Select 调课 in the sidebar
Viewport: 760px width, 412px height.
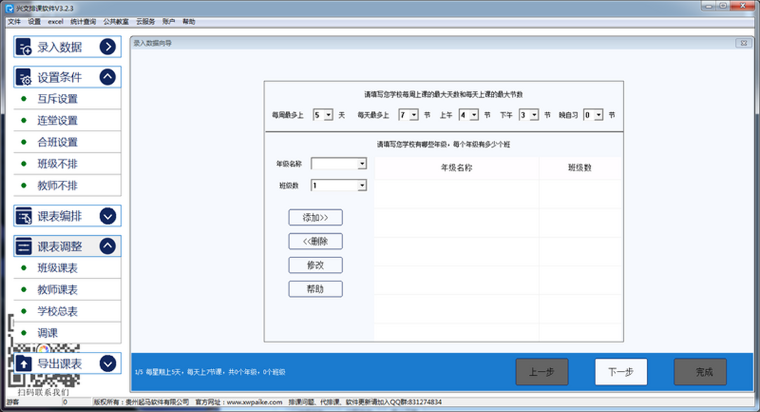(67, 333)
